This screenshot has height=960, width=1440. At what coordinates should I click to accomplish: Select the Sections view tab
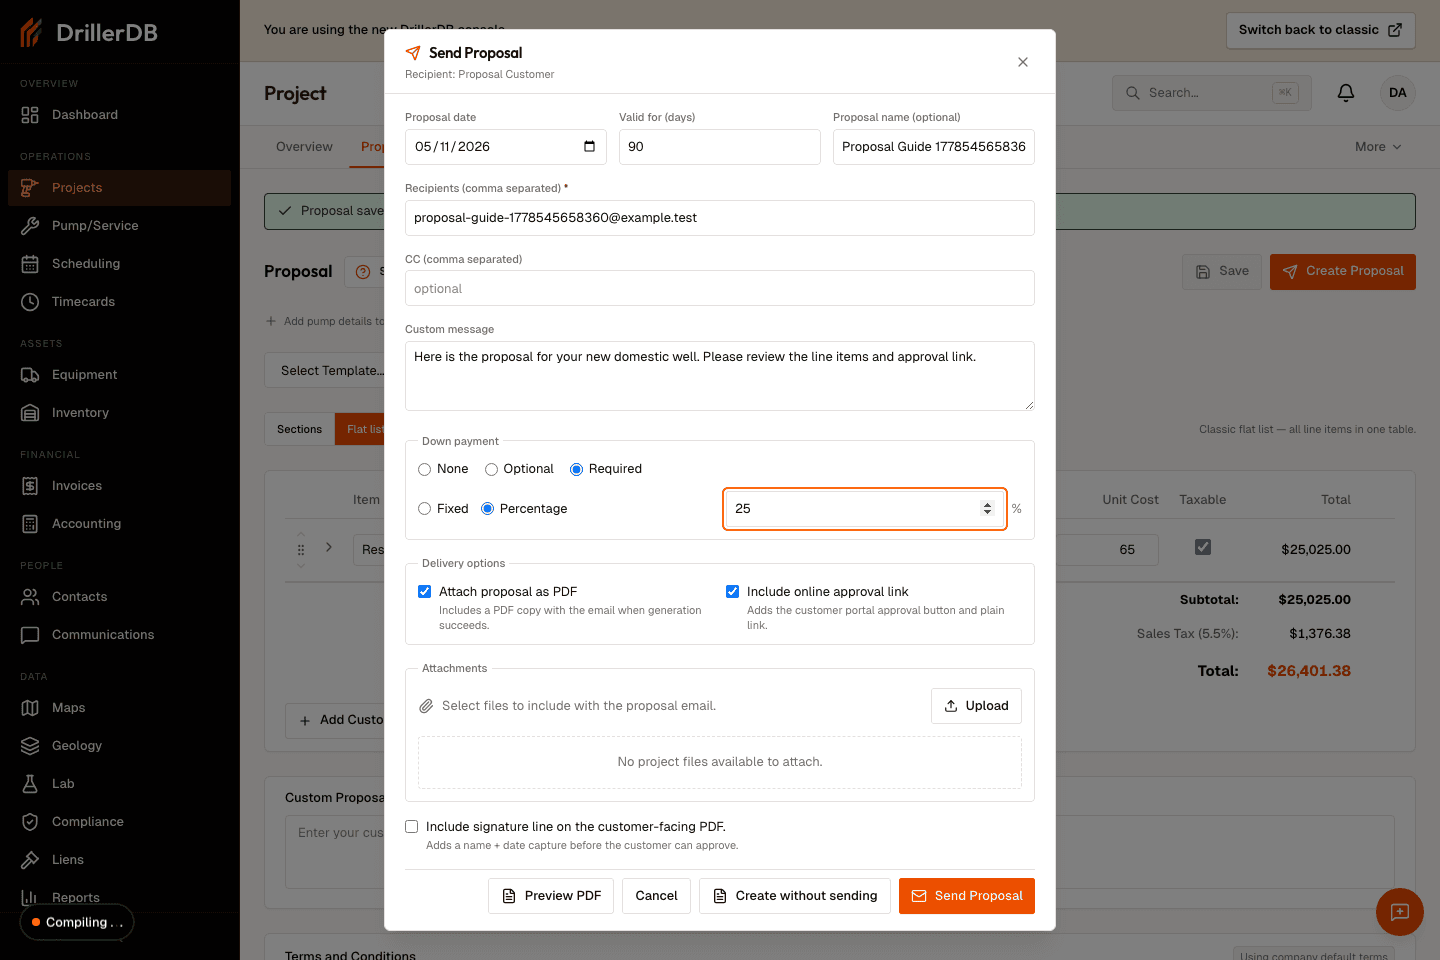(299, 430)
